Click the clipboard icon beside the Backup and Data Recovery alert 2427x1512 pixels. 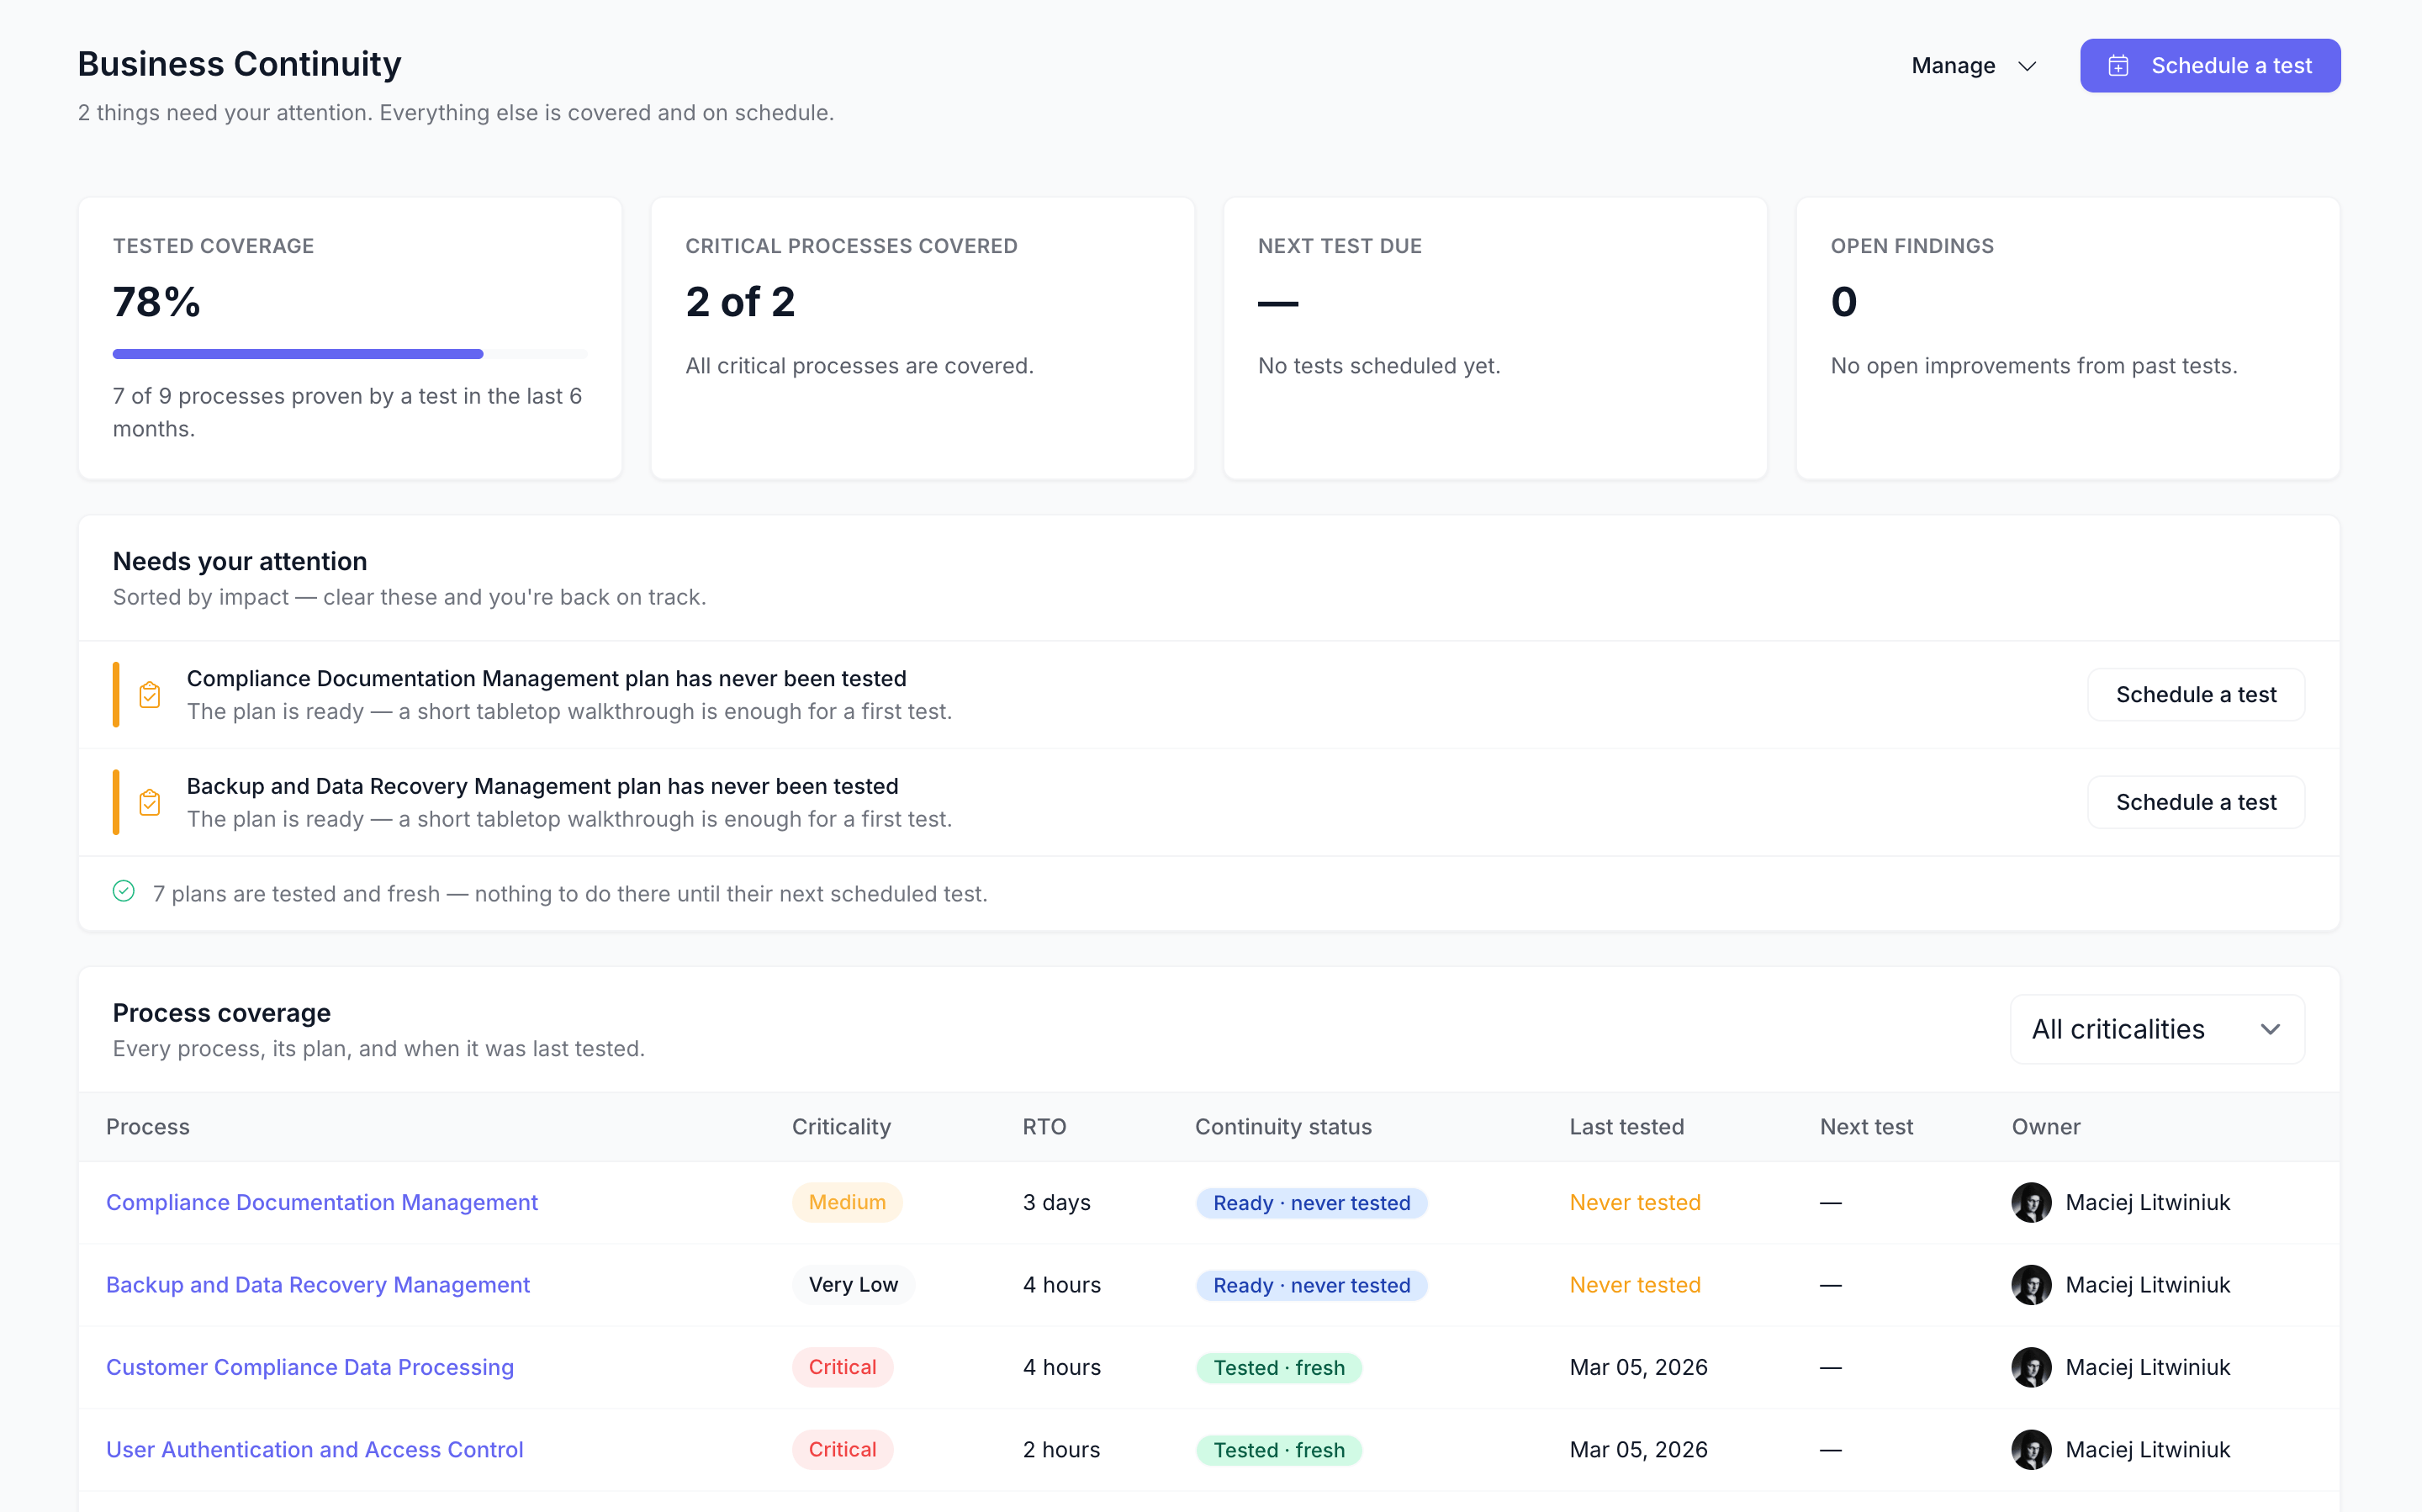[150, 802]
